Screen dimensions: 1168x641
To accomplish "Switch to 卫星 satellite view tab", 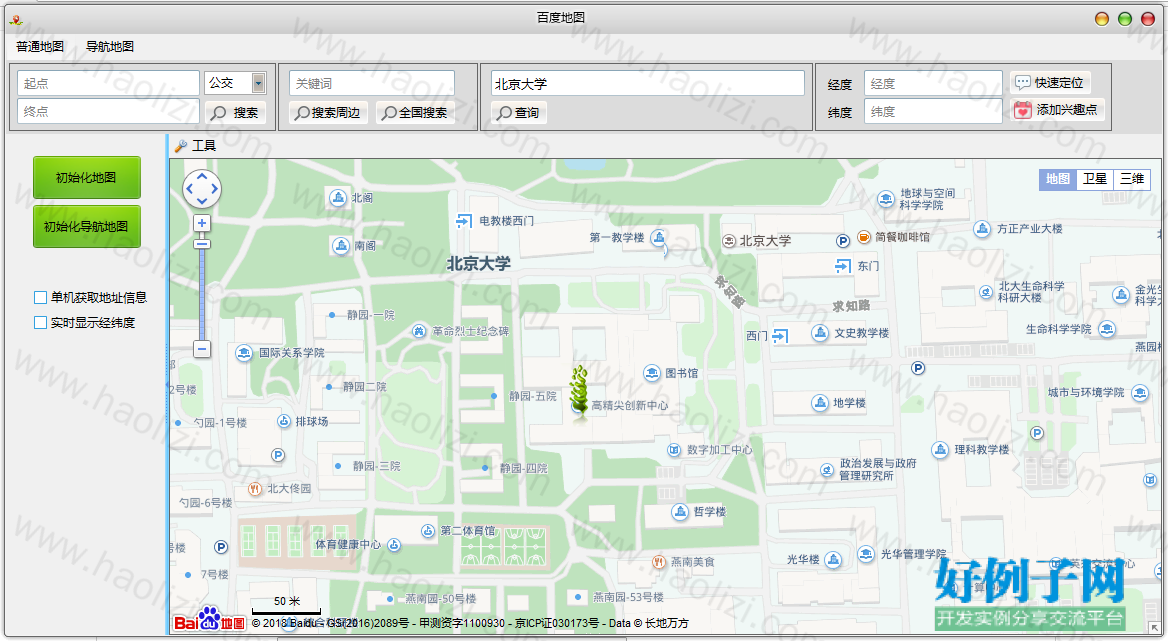I will (1095, 179).
